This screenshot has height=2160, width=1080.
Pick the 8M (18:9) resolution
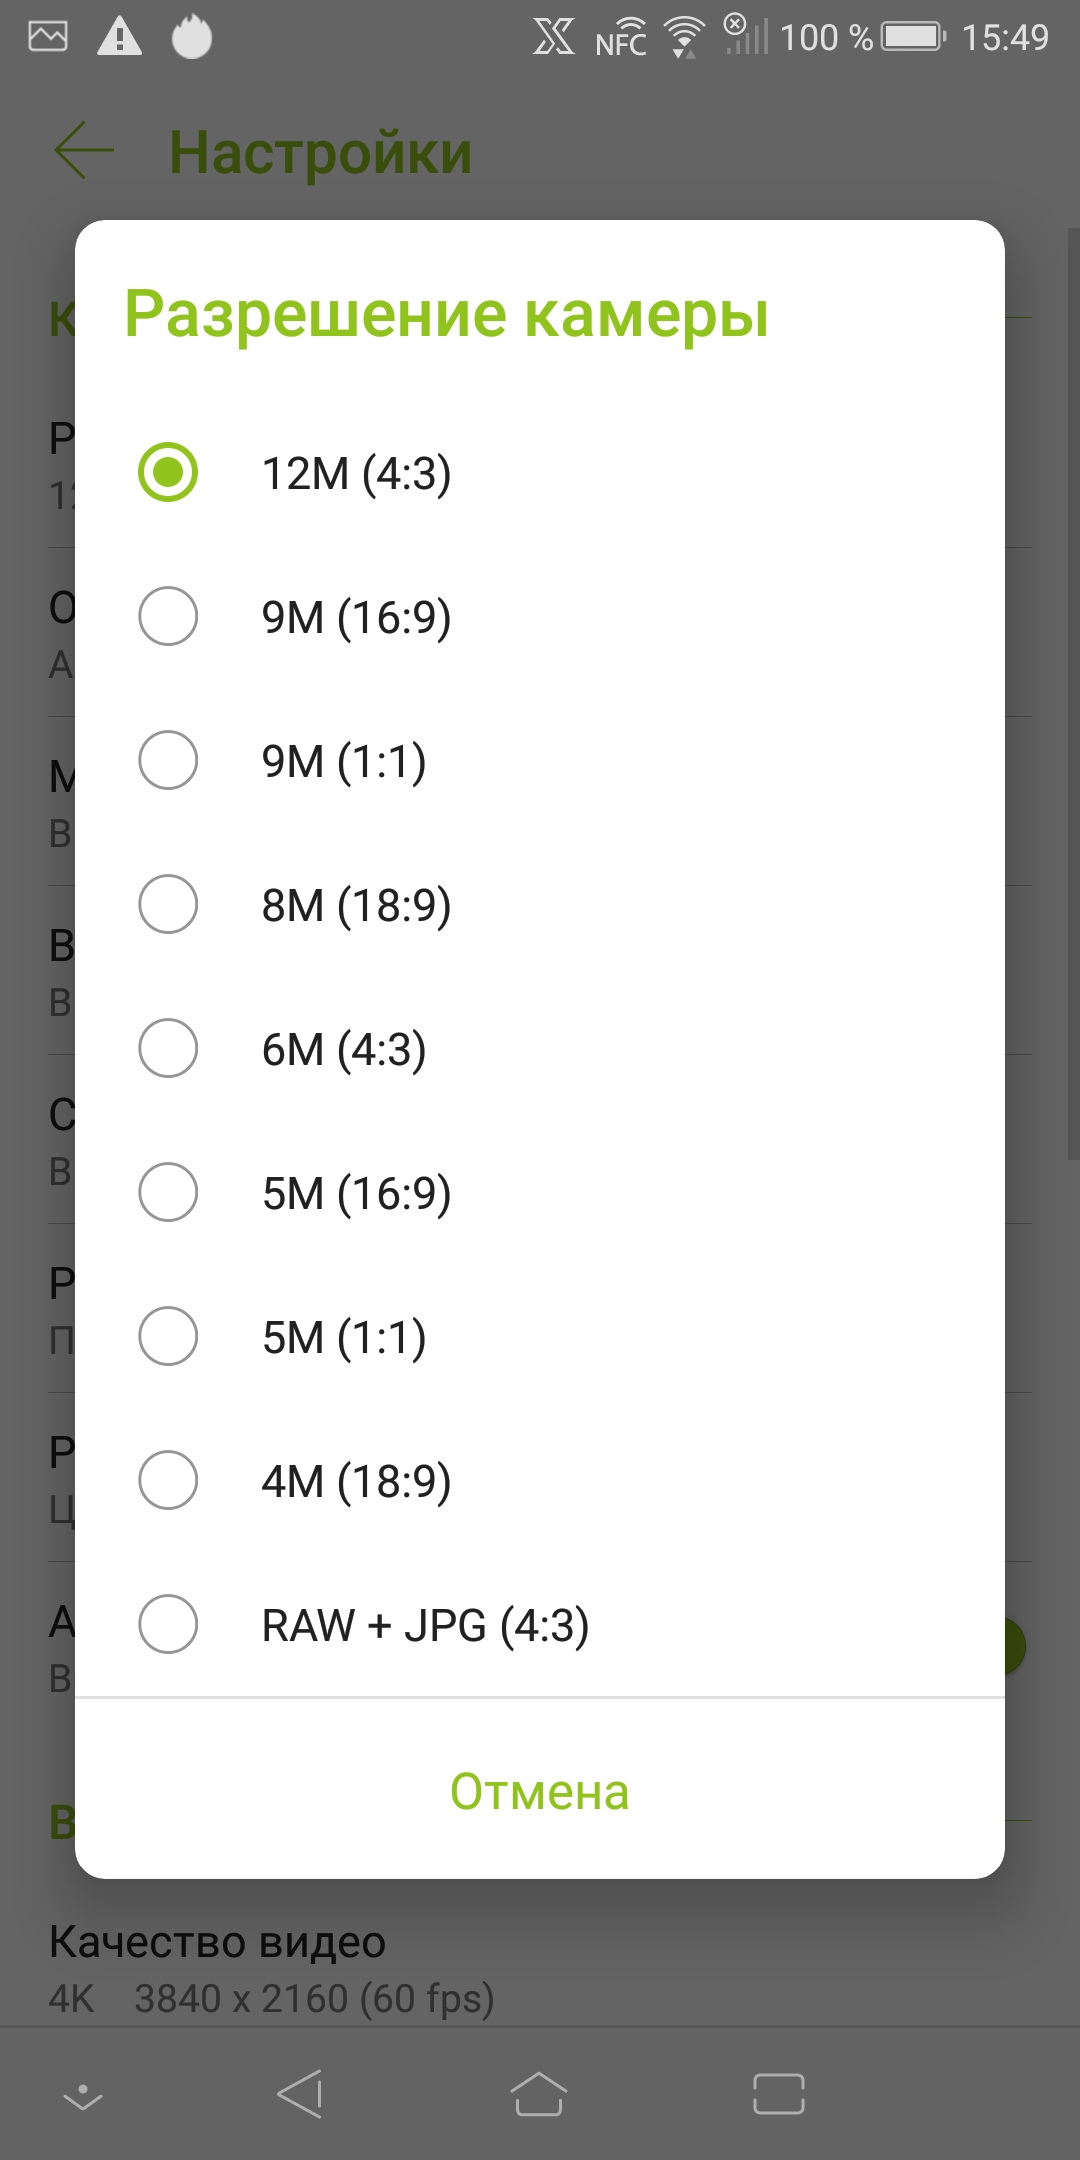coord(168,904)
